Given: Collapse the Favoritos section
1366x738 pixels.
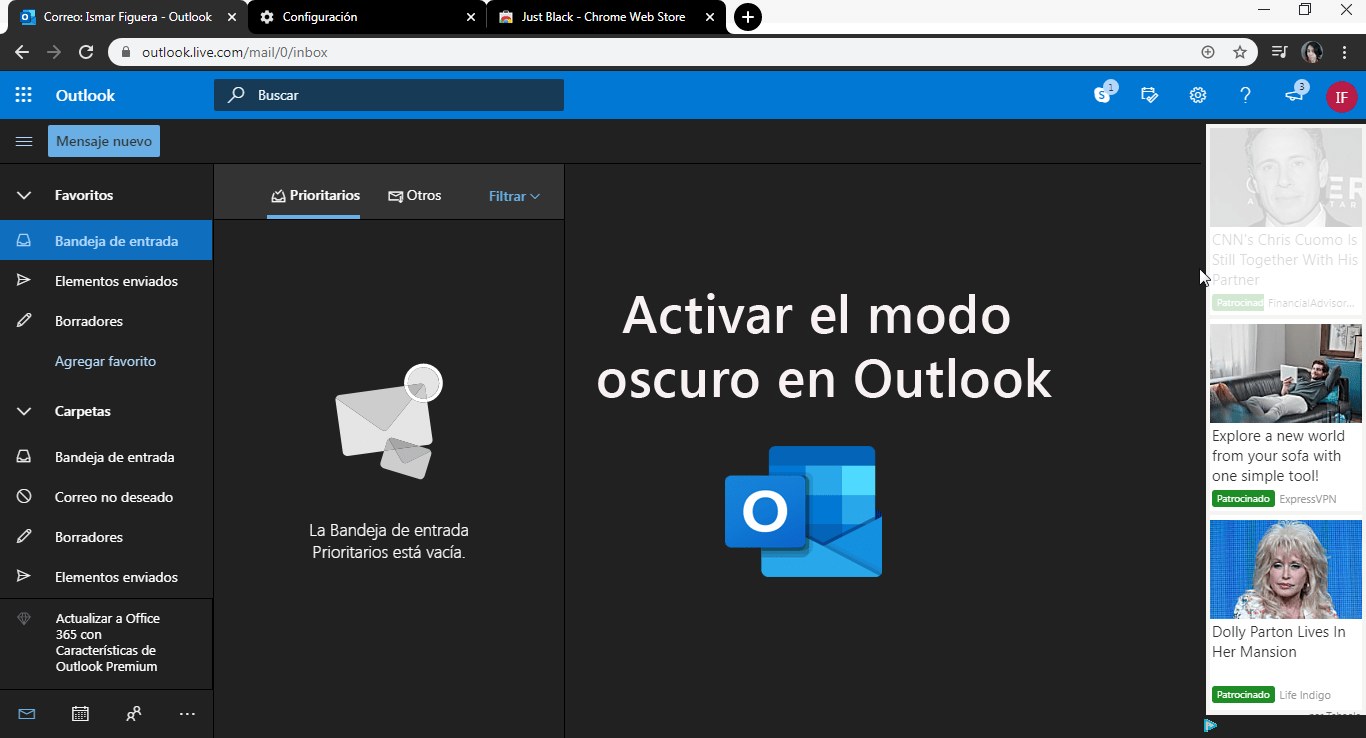Looking at the screenshot, I should tap(24, 195).
